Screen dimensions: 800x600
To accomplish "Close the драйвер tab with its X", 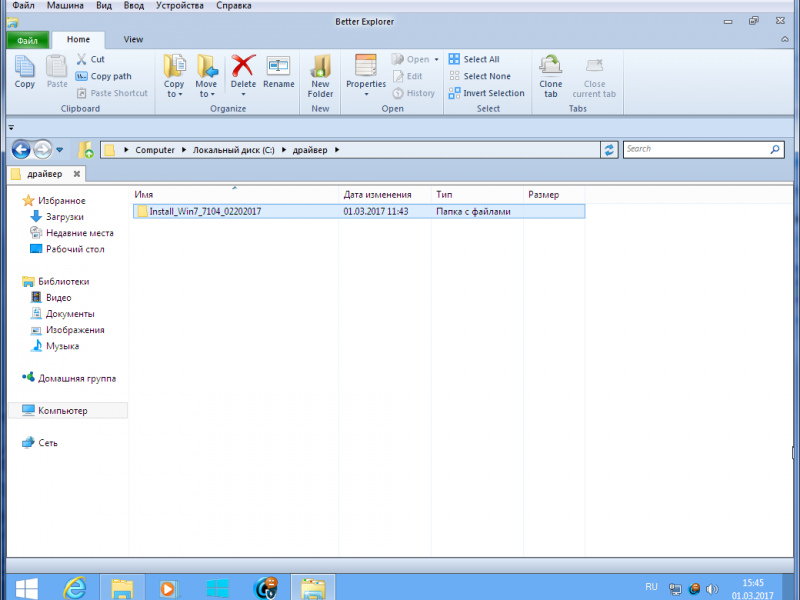I will click(77, 174).
